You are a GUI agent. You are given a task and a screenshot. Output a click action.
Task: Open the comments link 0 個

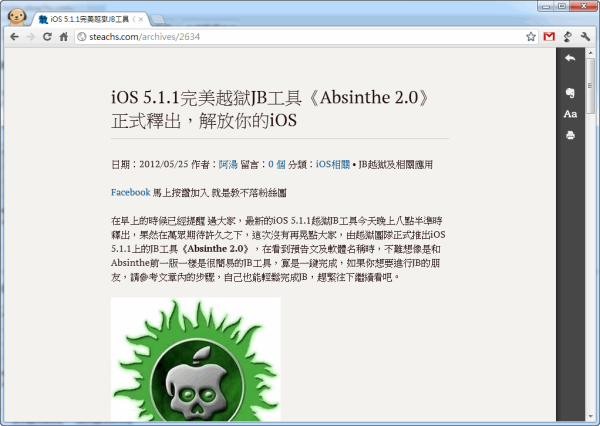point(277,164)
